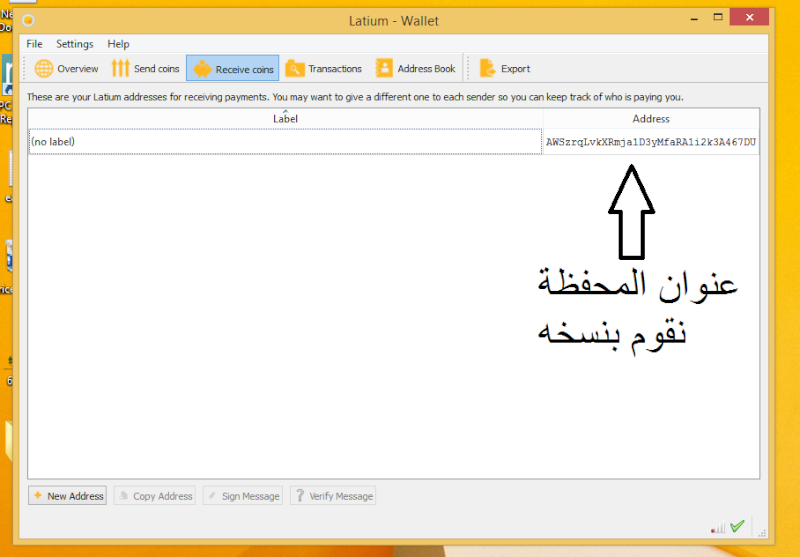Create a new receiving address
800x557 pixels.
tap(67, 496)
